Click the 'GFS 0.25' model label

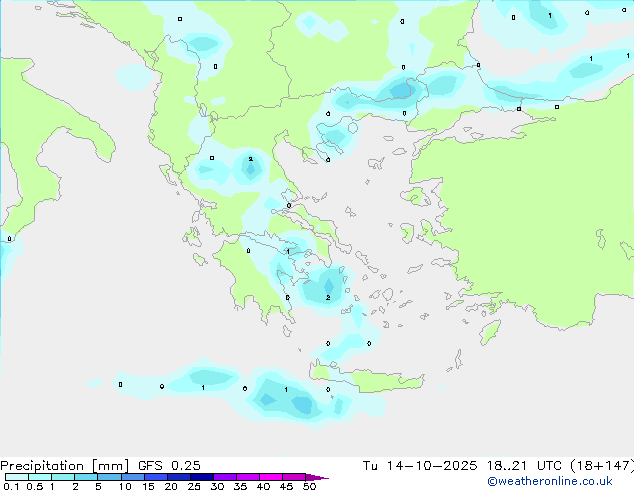tap(169, 466)
